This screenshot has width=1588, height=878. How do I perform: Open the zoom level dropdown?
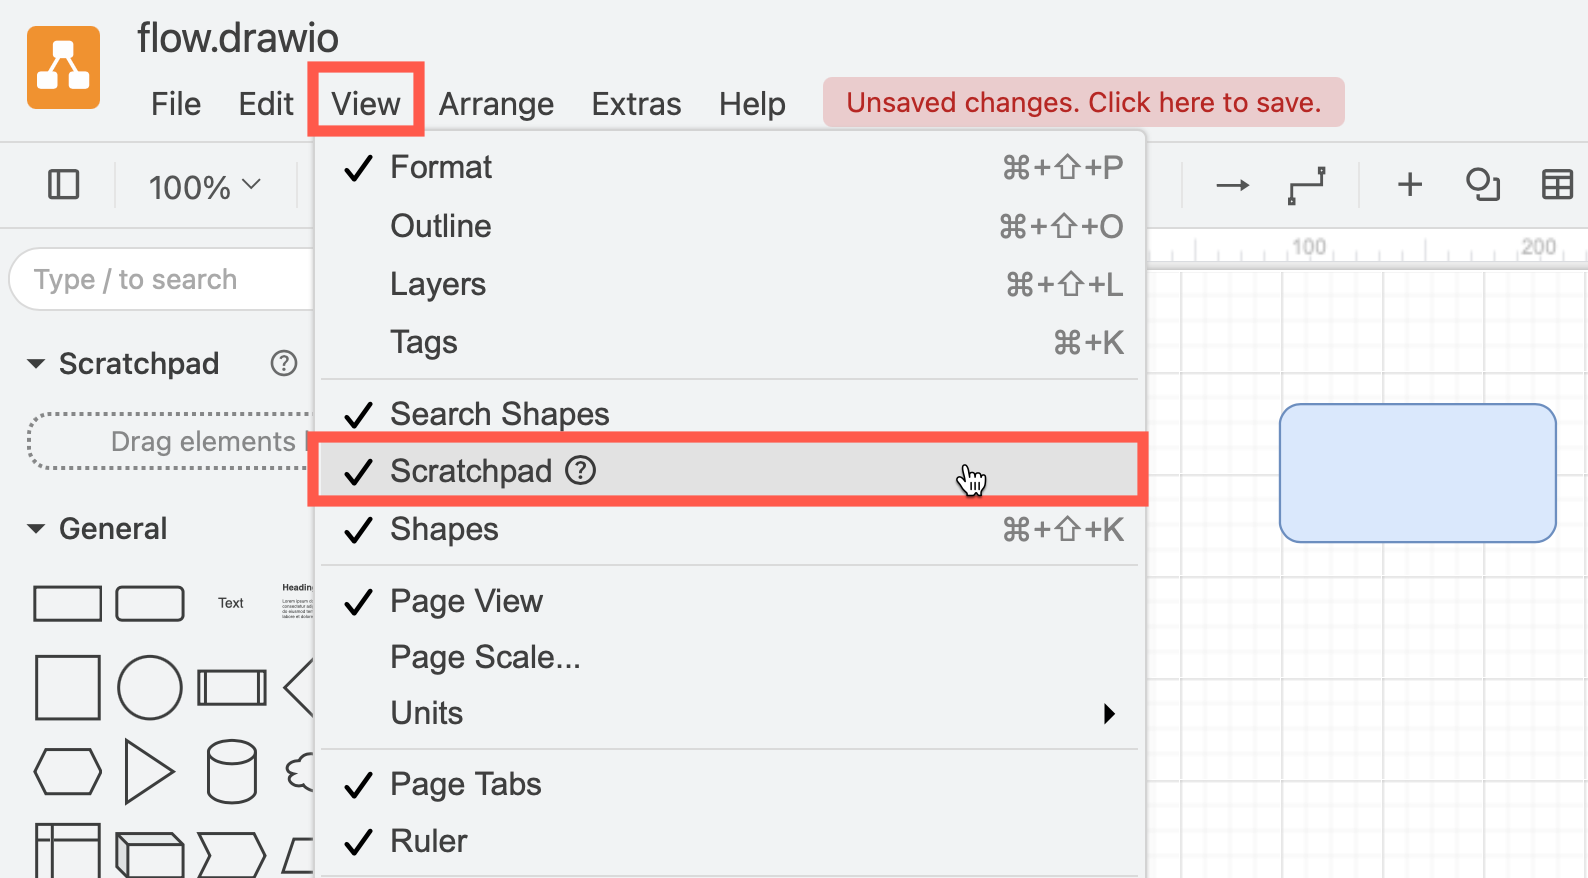tap(203, 184)
